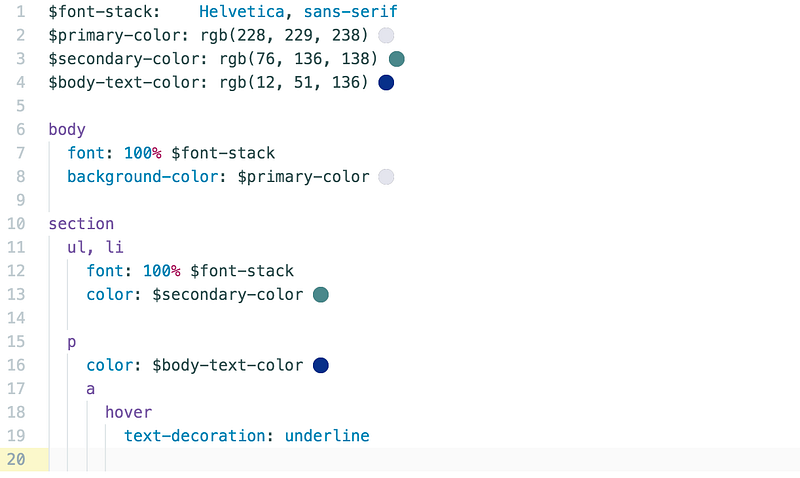Click the hover selector on line 18

pos(129,412)
